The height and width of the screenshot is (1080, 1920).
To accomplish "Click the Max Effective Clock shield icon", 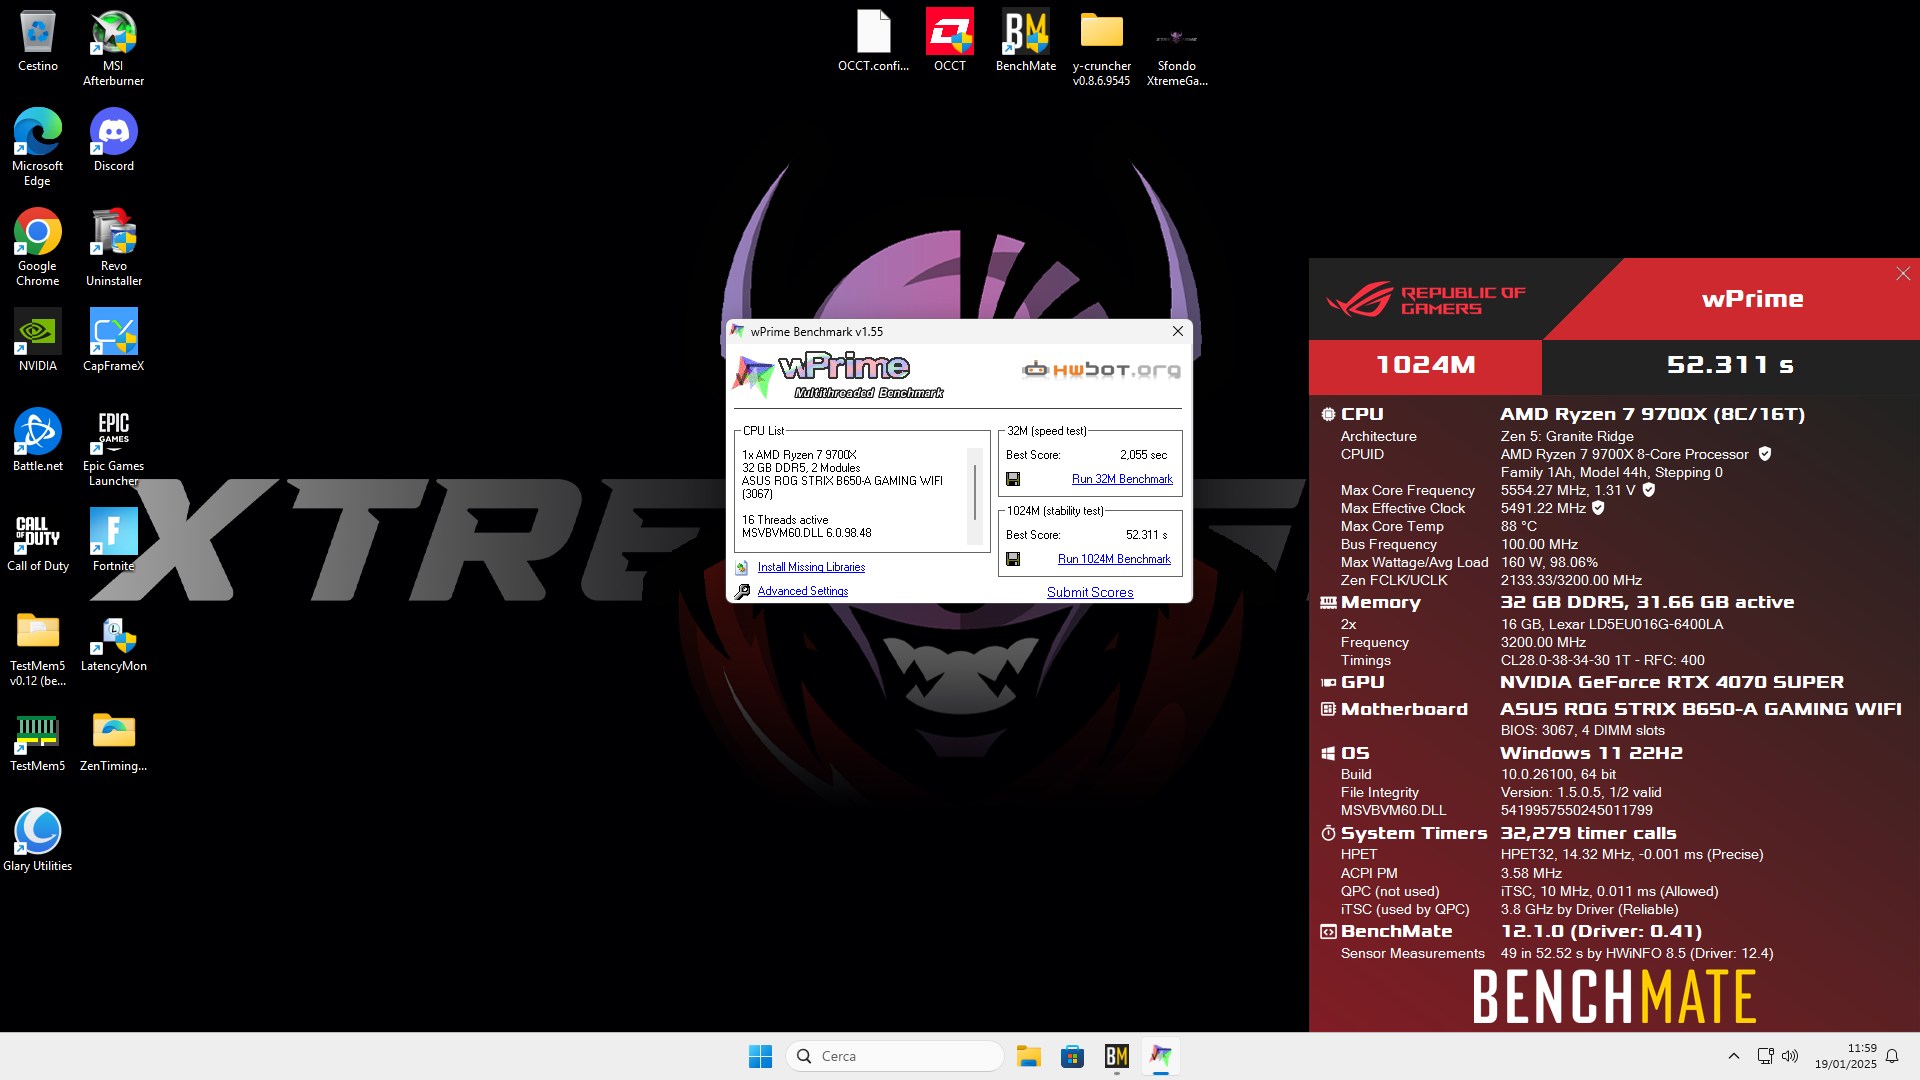I will (x=1598, y=508).
